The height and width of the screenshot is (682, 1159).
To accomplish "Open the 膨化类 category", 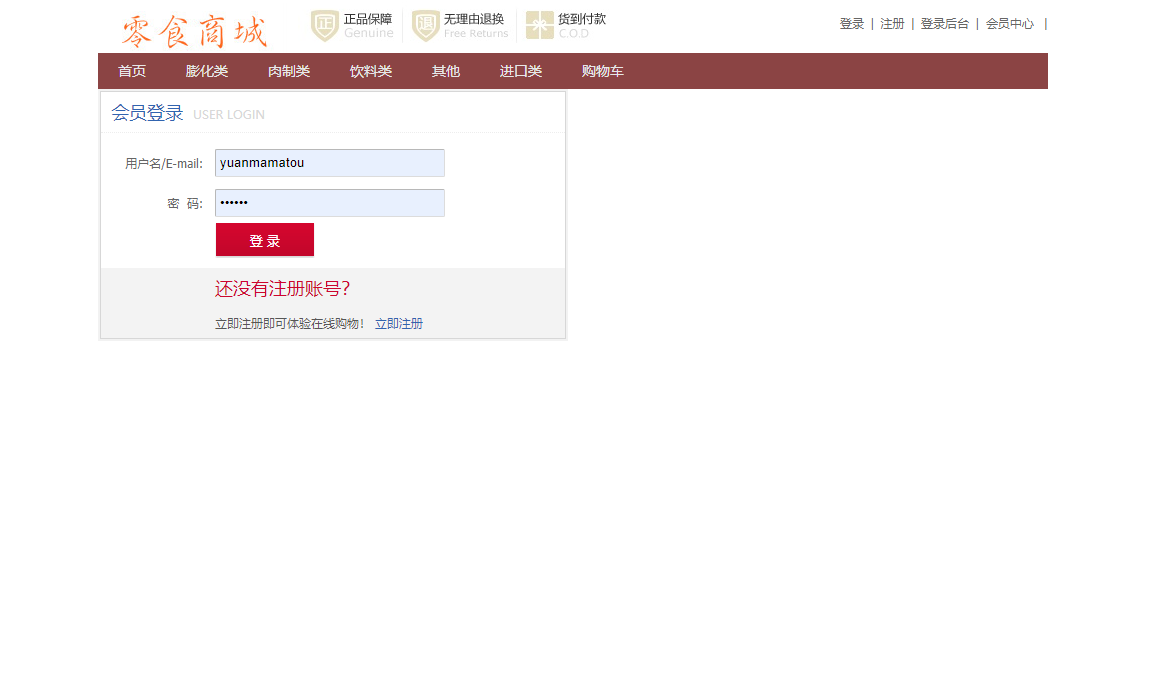I will [x=206, y=70].
